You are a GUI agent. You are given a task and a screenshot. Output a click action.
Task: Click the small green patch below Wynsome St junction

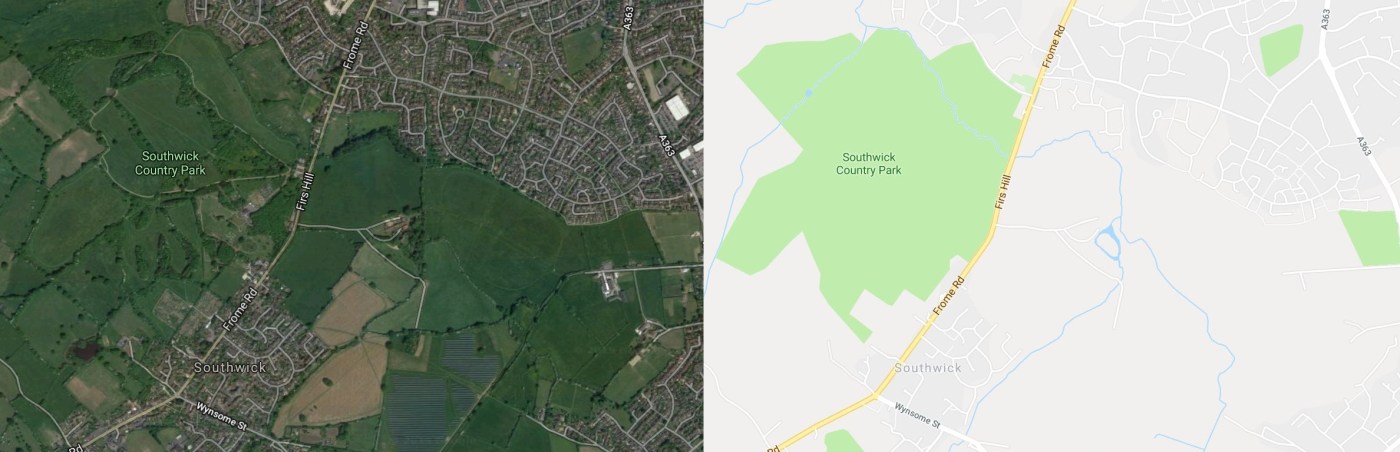coord(843,441)
